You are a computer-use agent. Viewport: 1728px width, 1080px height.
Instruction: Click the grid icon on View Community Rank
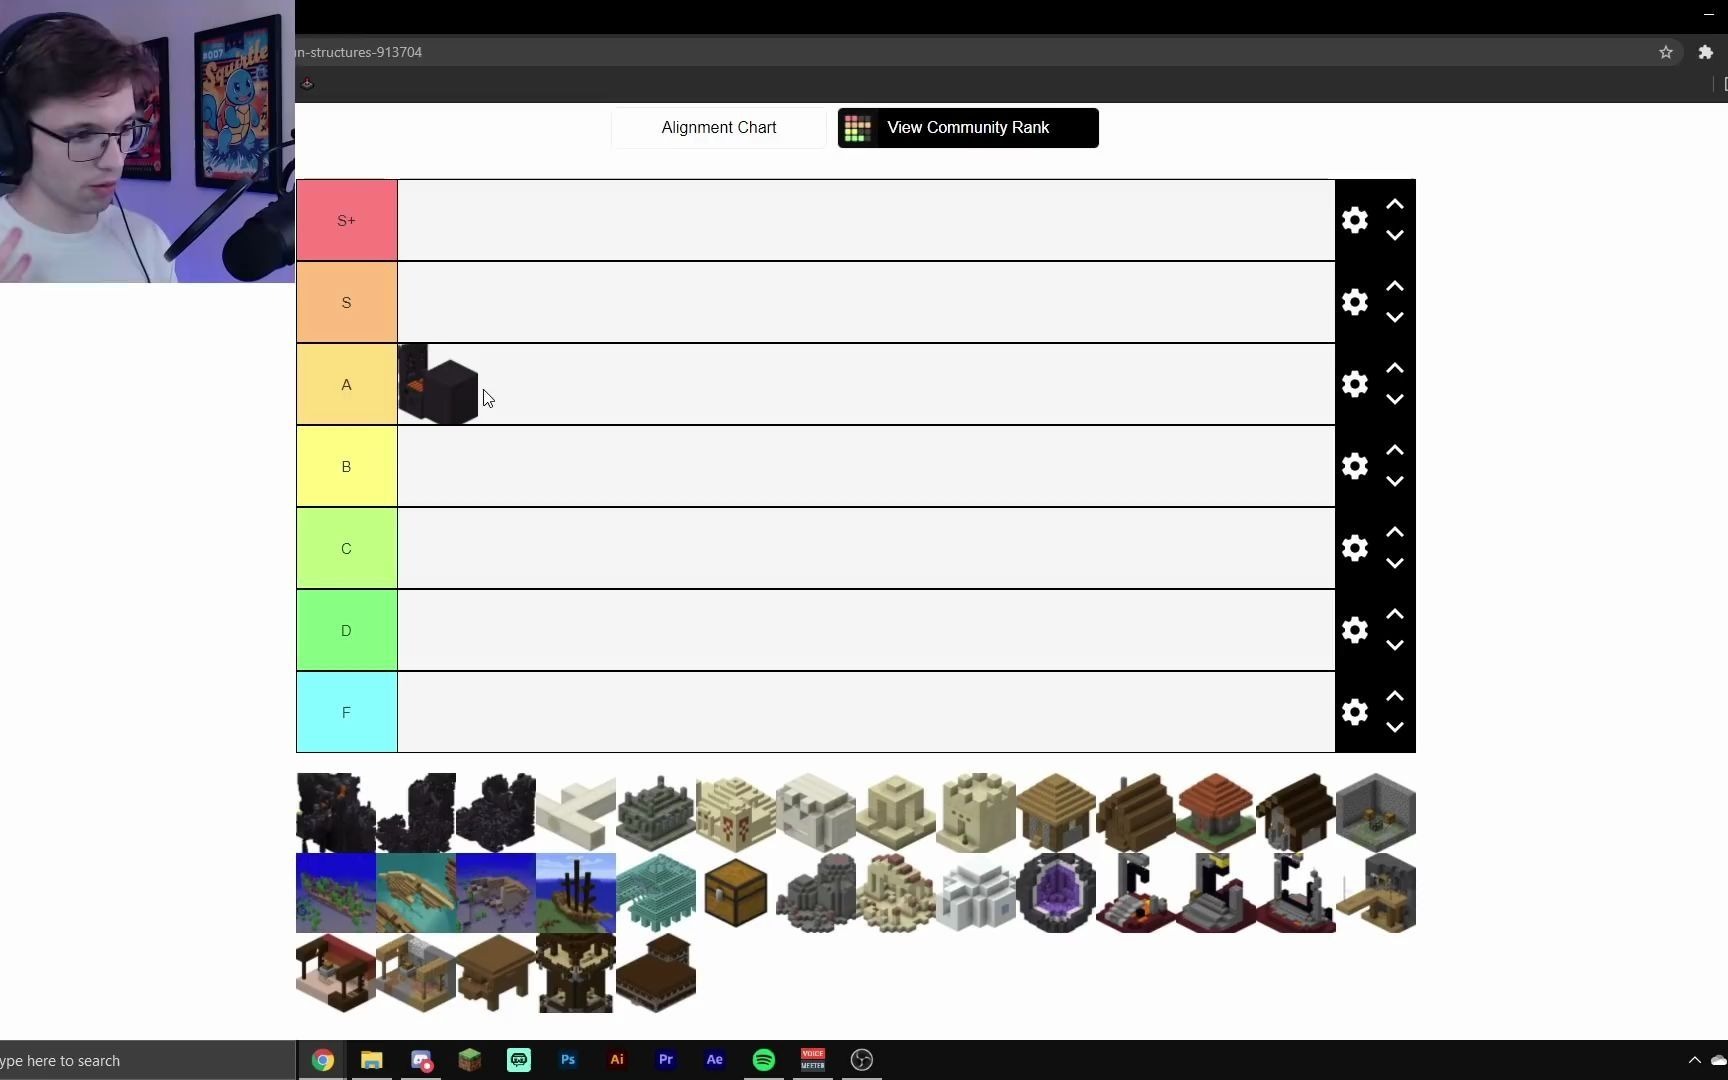[x=857, y=127]
